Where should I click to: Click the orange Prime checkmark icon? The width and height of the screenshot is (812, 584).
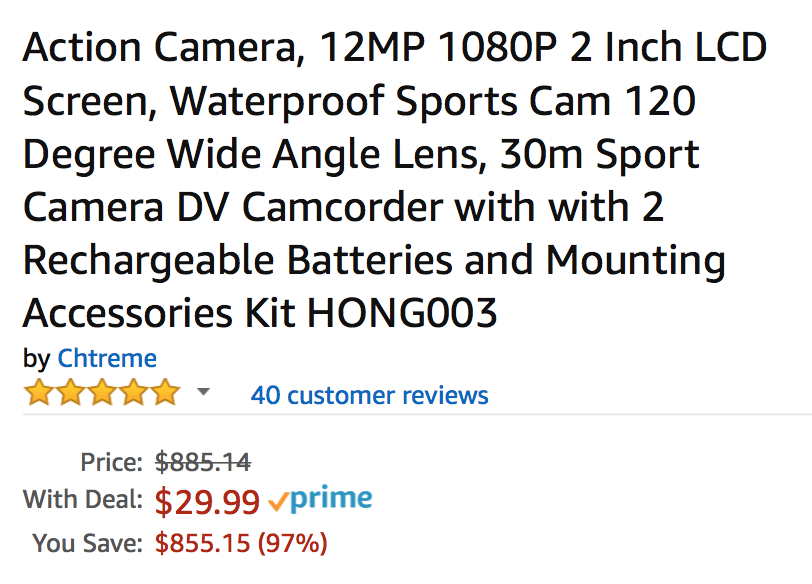pos(278,502)
